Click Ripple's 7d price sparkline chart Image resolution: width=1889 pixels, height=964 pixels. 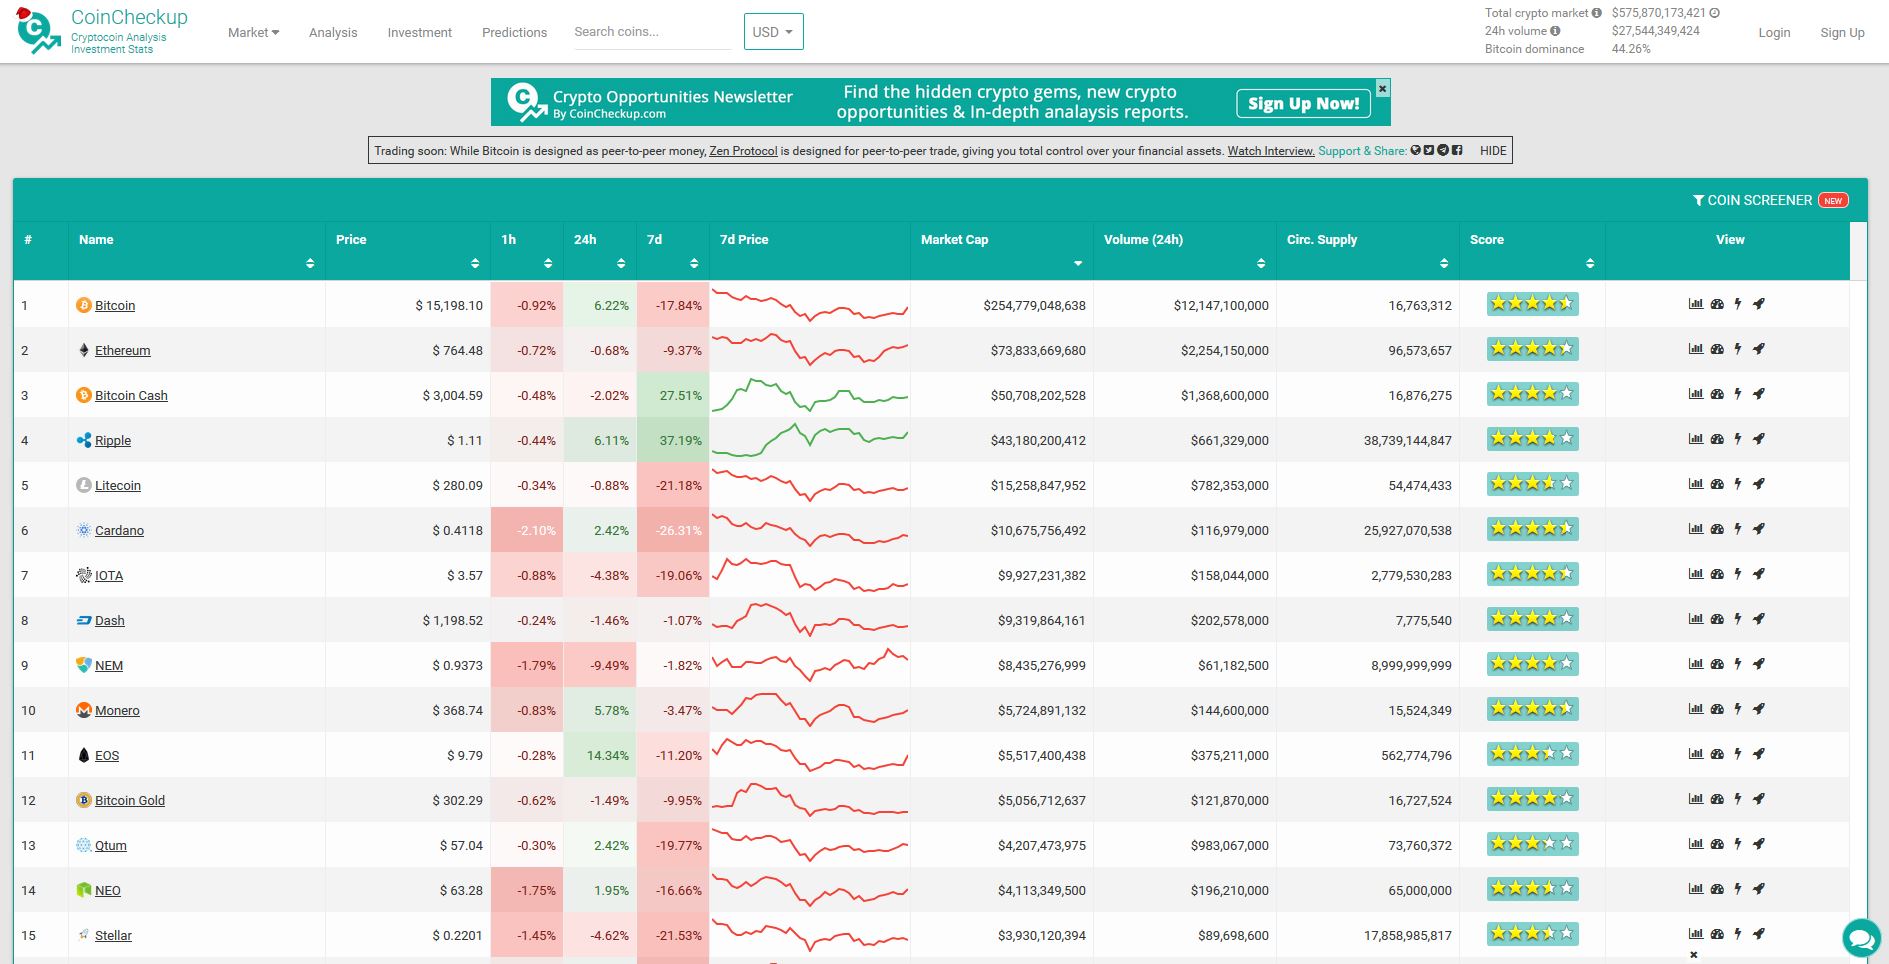coord(810,439)
